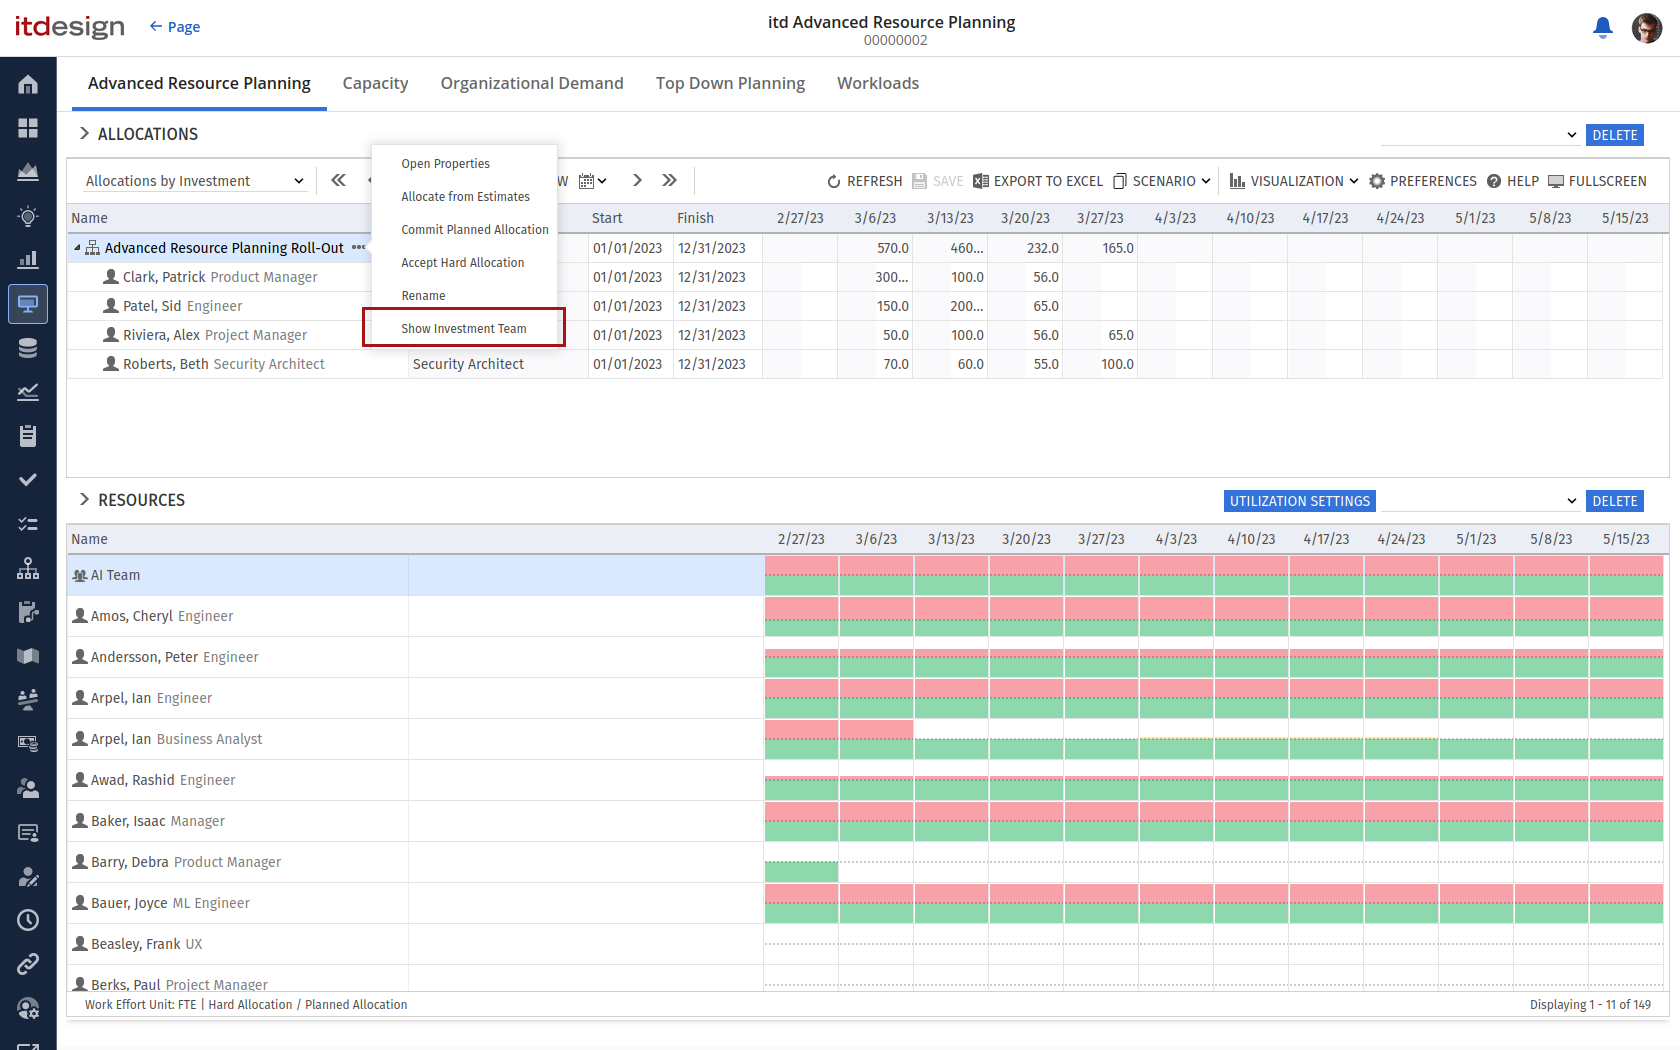The image size is (1680, 1050).
Task: Click Arpel, Ian Business Analyst 3/6/23 bar
Action: coord(876,739)
